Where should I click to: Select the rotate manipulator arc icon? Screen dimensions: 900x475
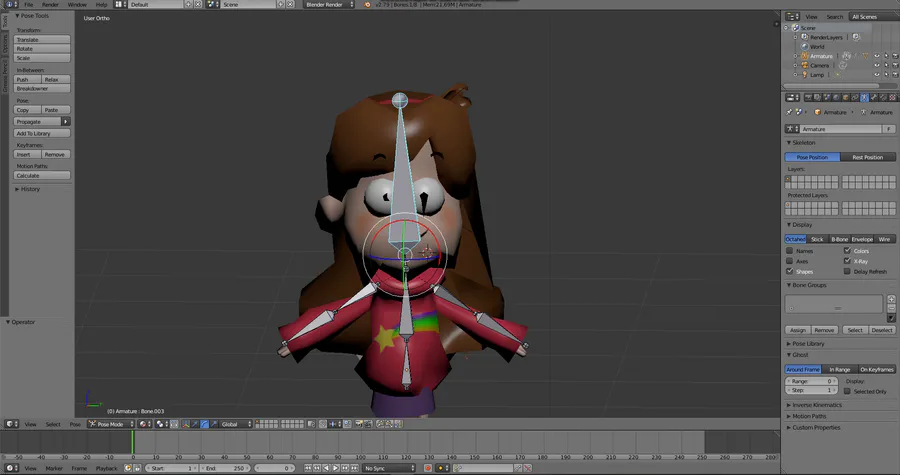tap(204, 424)
